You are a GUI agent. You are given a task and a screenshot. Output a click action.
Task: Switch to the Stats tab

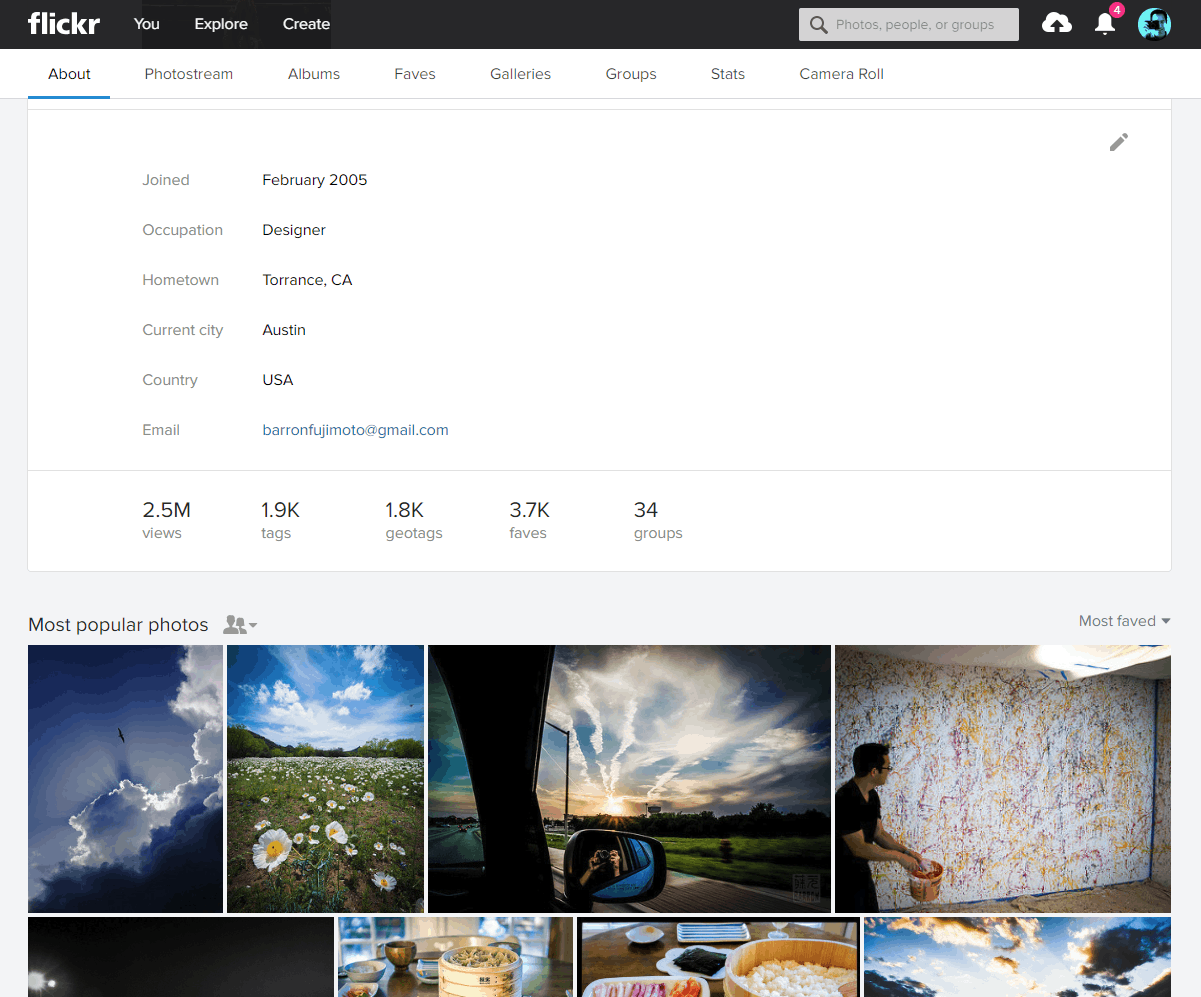coord(728,74)
